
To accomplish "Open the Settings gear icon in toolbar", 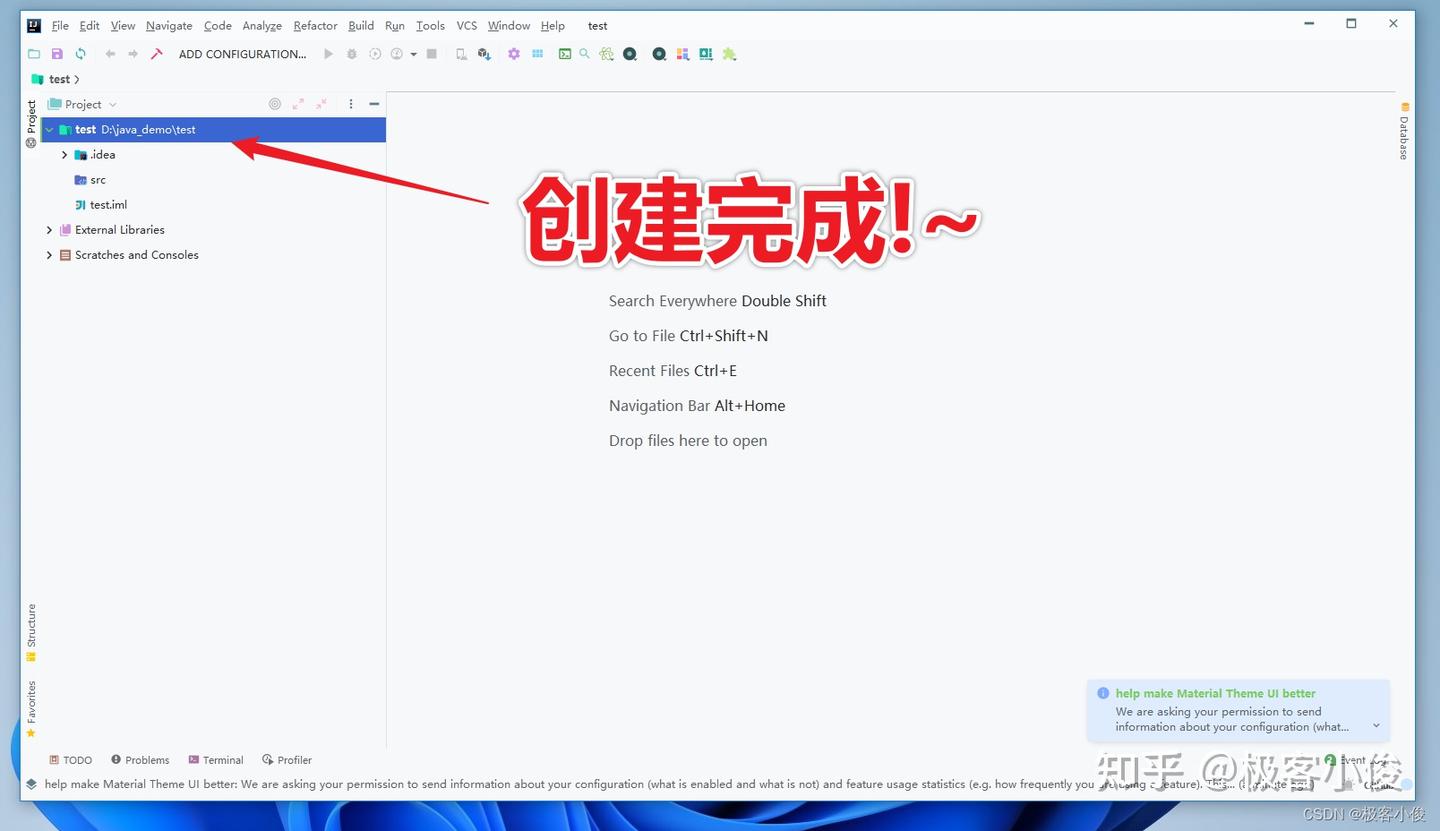I will 514,54.
